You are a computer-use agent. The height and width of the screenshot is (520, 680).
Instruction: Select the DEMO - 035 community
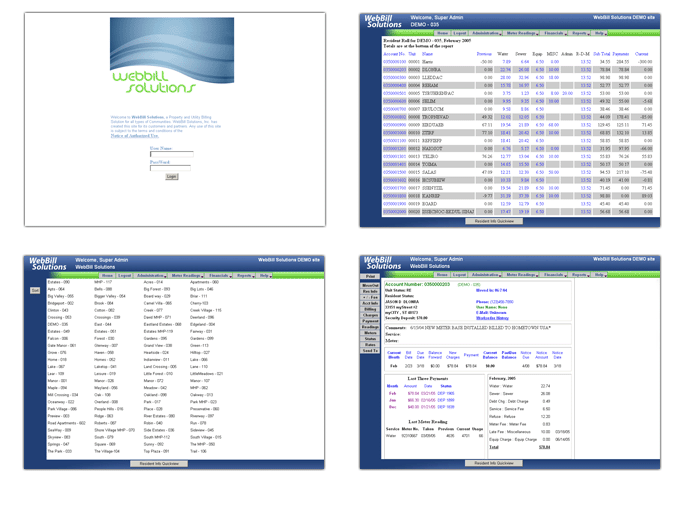(x=58, y=324)
